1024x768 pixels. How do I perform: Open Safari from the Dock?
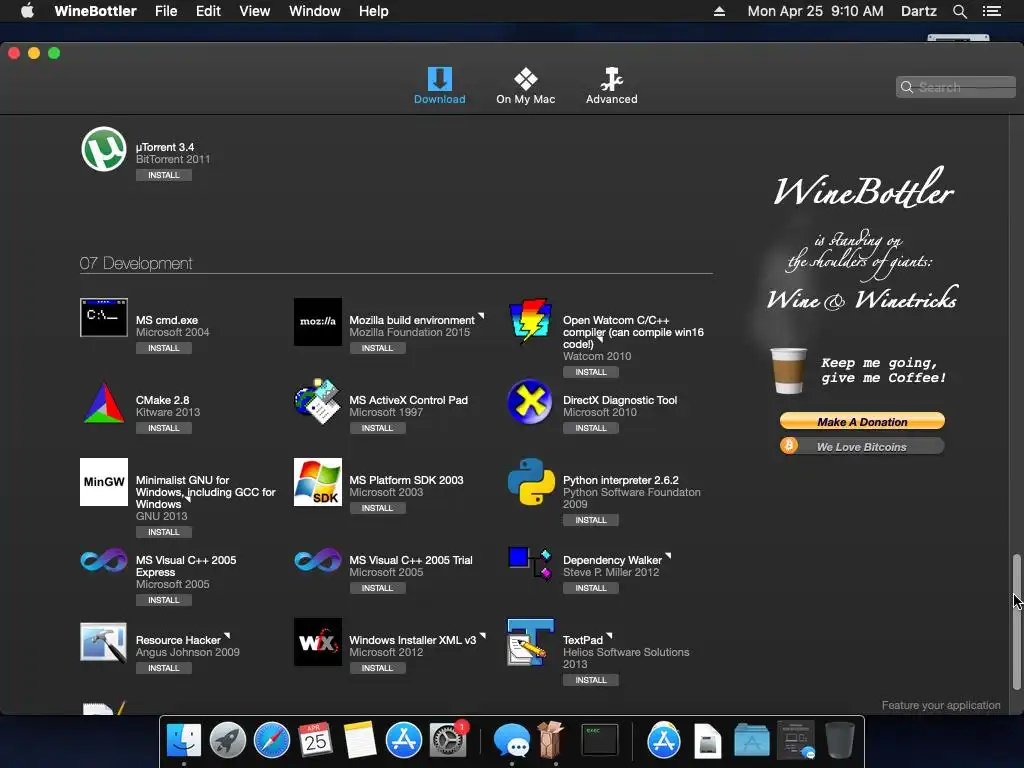coord(272,741)
